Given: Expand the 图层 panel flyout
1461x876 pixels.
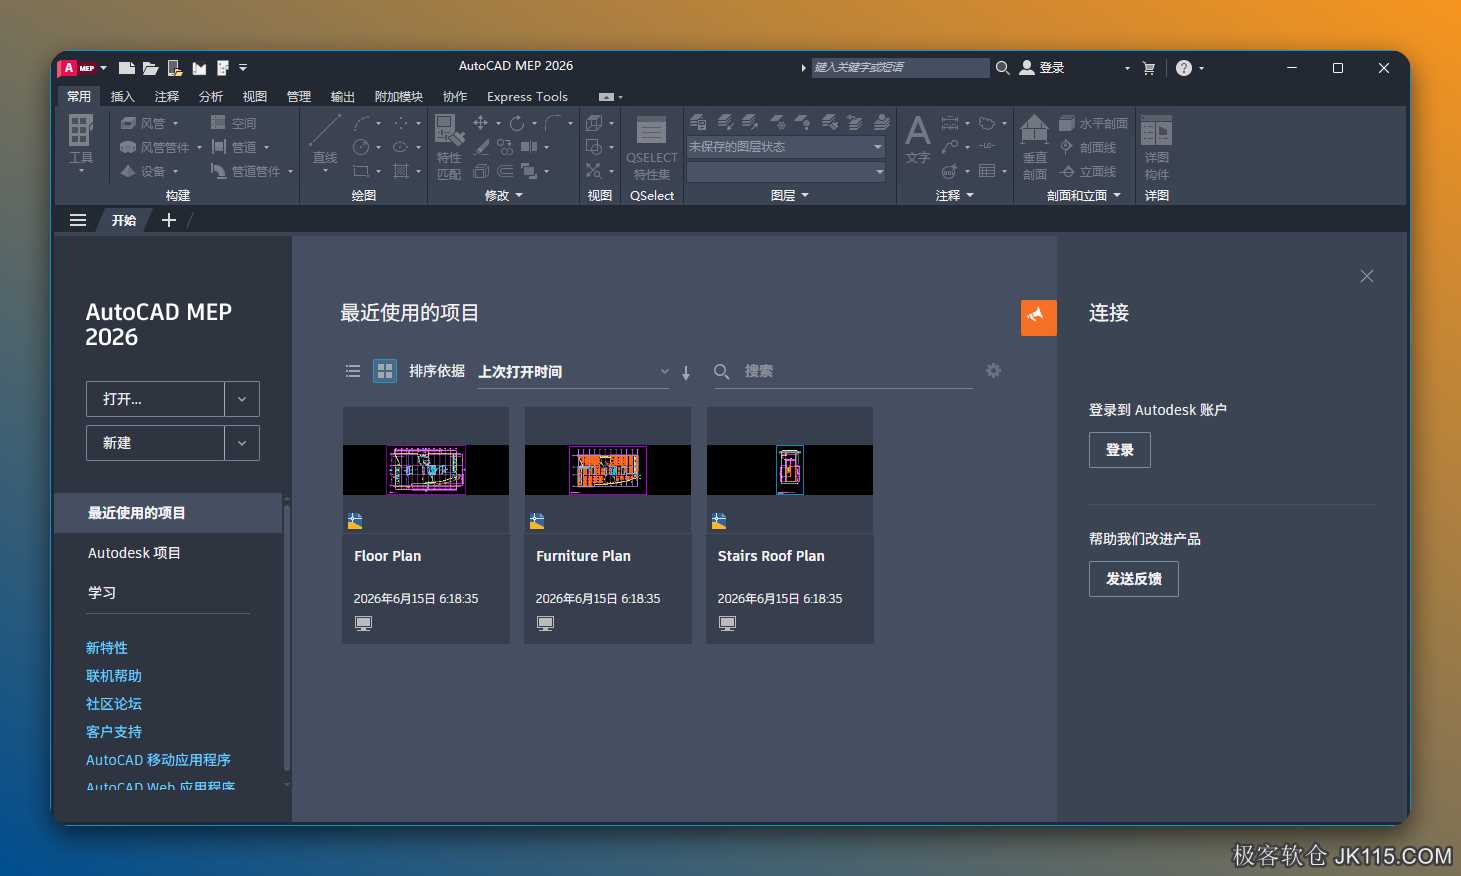Looking at the screenshot, I should pos(790,195).
